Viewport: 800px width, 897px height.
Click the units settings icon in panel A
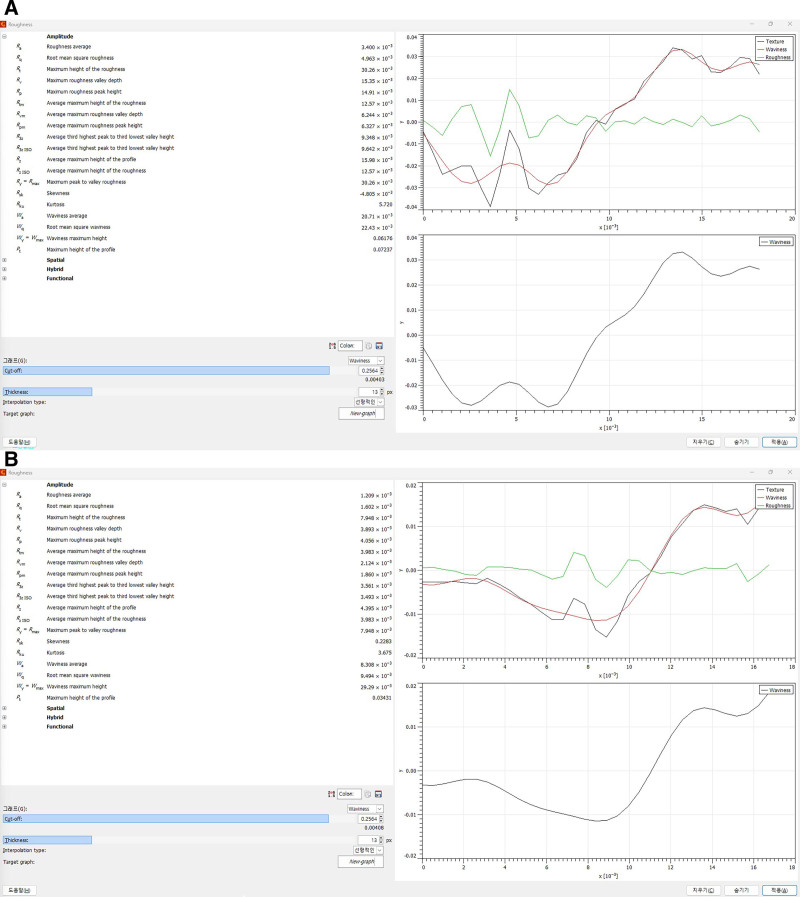pyautogui.click(x=332, y=346)
